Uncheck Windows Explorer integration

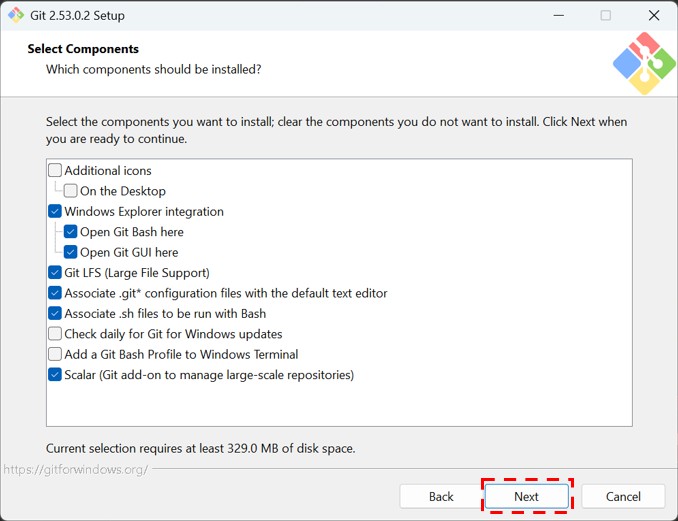coord(55,212)
